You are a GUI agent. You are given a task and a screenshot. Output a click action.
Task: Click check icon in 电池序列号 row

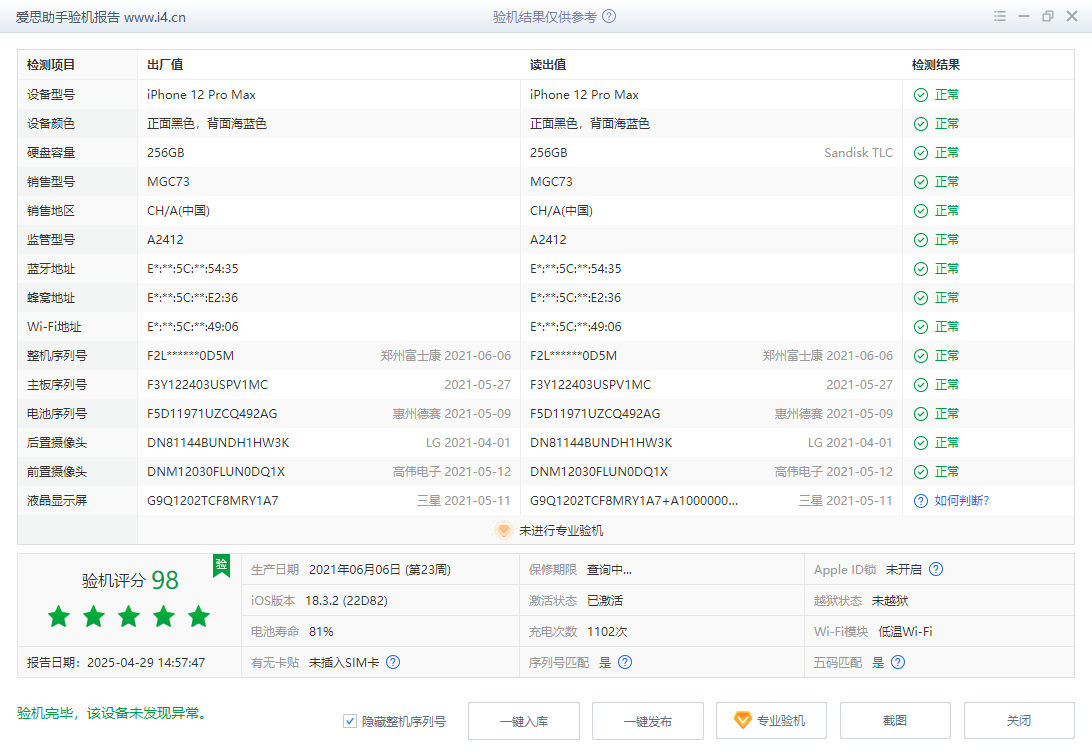pyautogui.click(x=921, y=414)
